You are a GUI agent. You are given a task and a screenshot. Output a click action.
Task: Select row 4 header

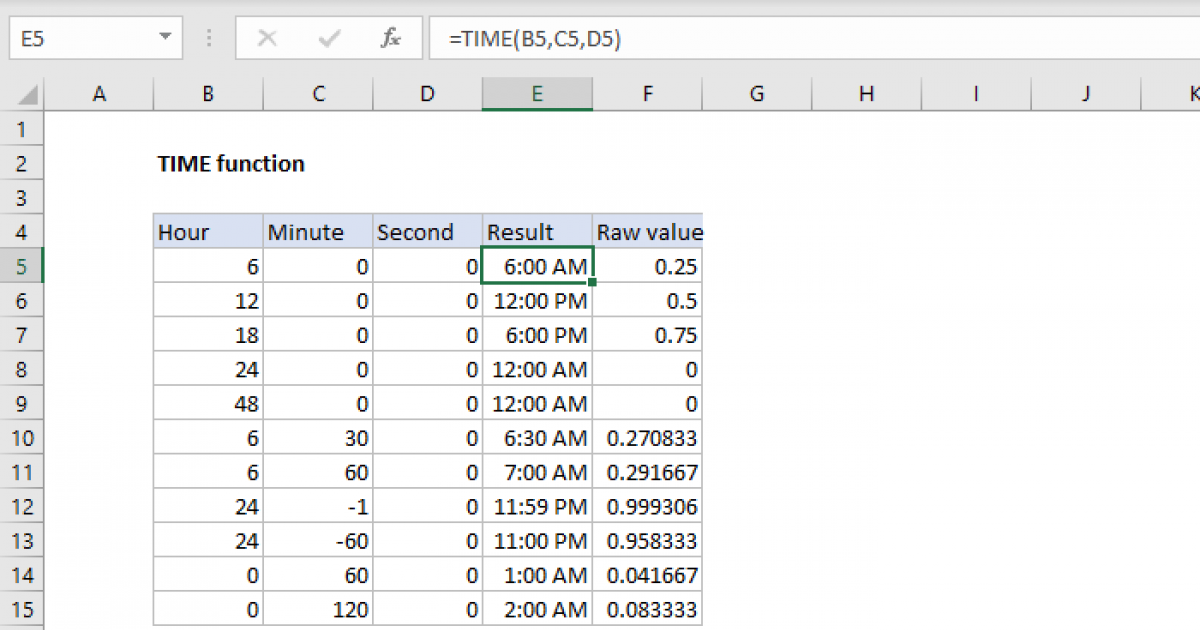point(22,232)
